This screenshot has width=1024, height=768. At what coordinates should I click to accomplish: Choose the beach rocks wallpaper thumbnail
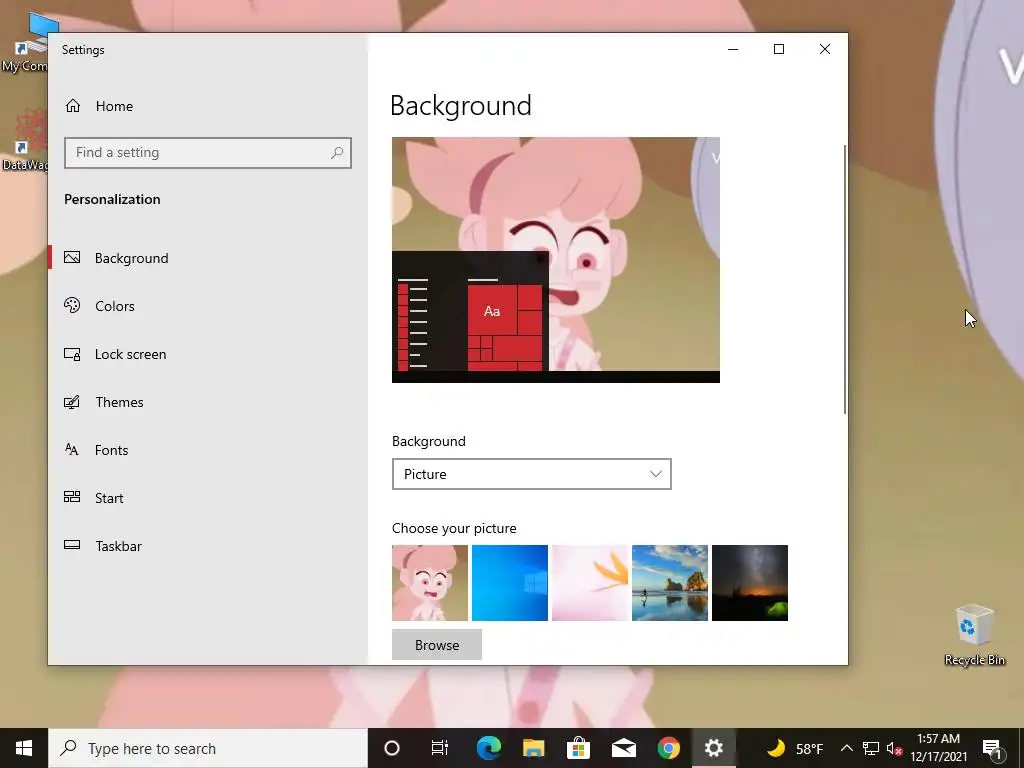pos(669,583)
